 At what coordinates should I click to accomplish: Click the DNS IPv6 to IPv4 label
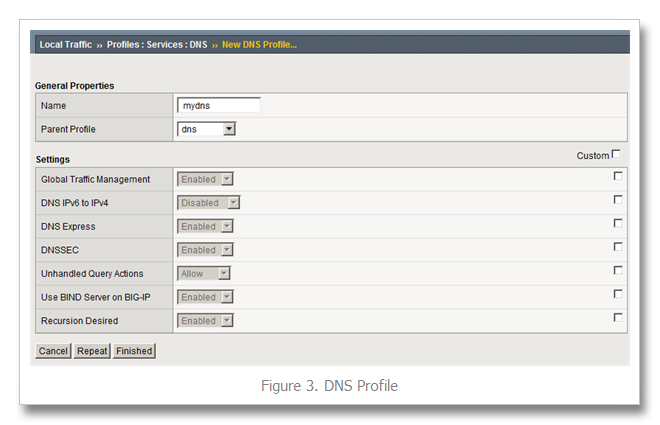coord(75,203)
